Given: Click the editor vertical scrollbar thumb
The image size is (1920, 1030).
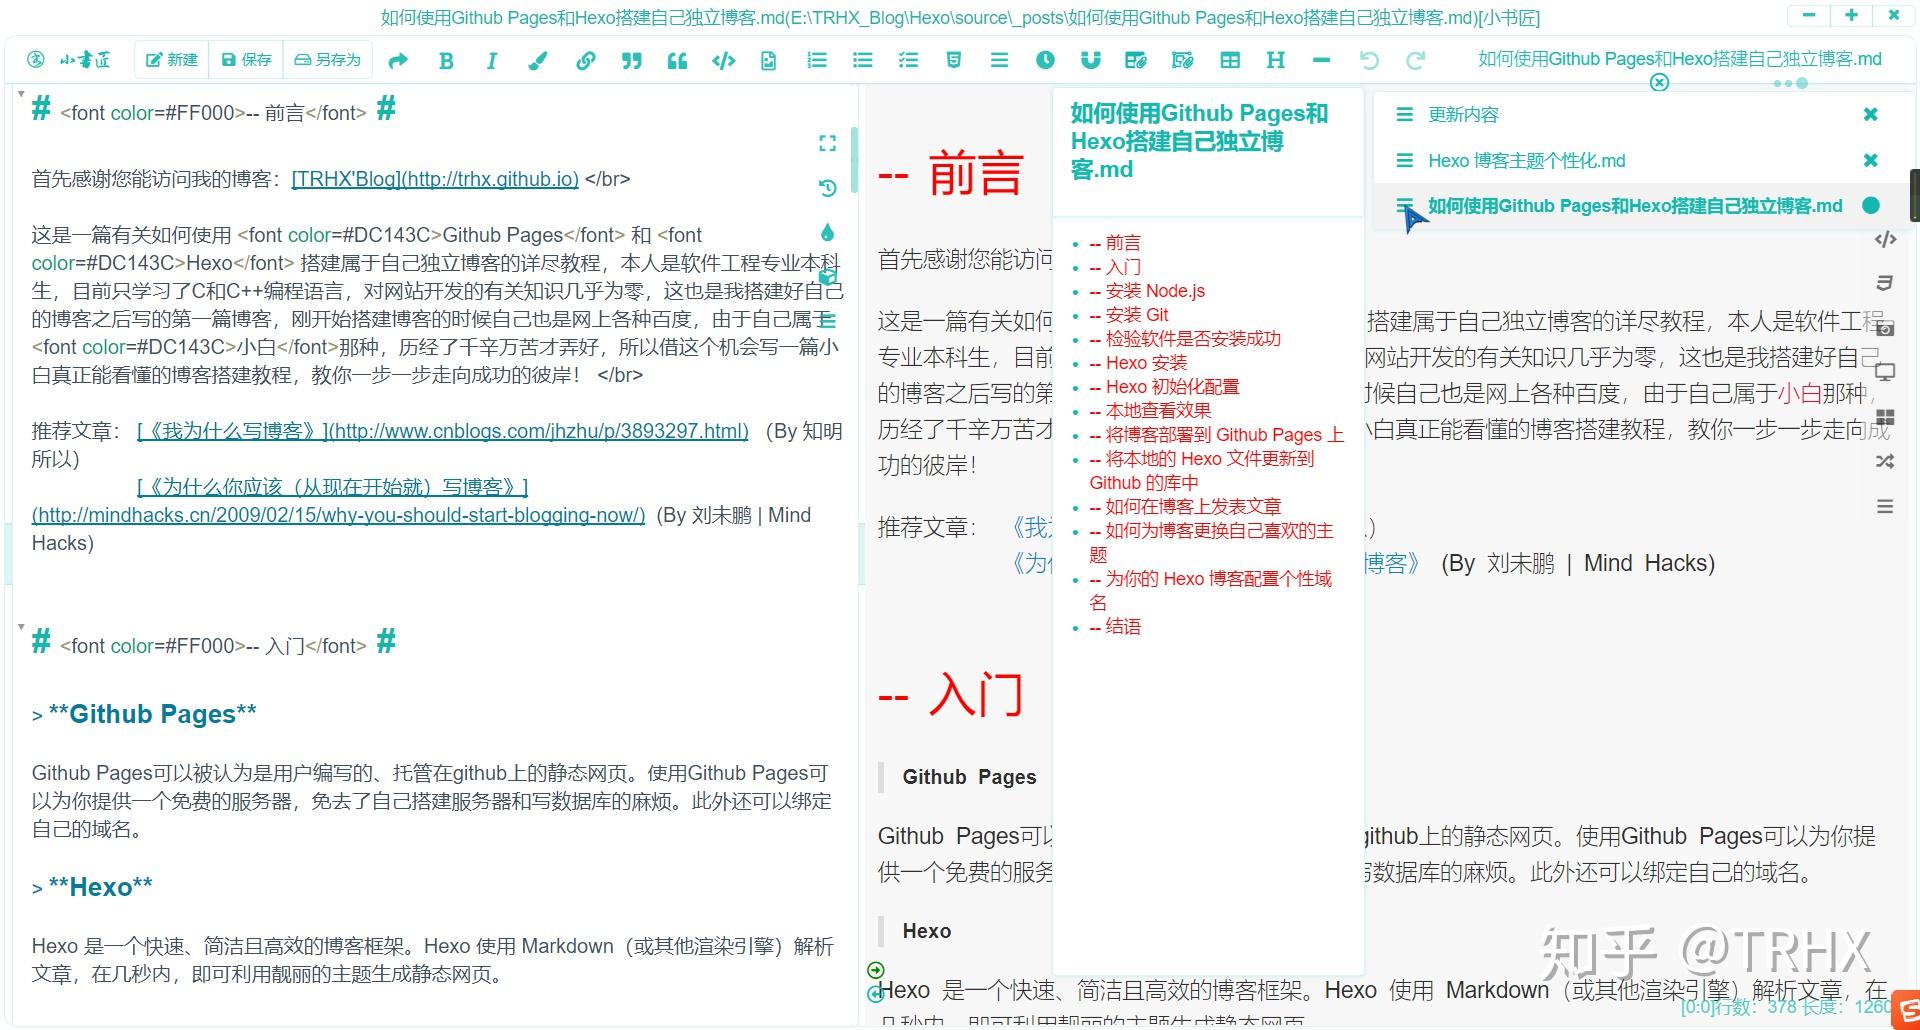Looking at the screenshot, I should (854, 160).
